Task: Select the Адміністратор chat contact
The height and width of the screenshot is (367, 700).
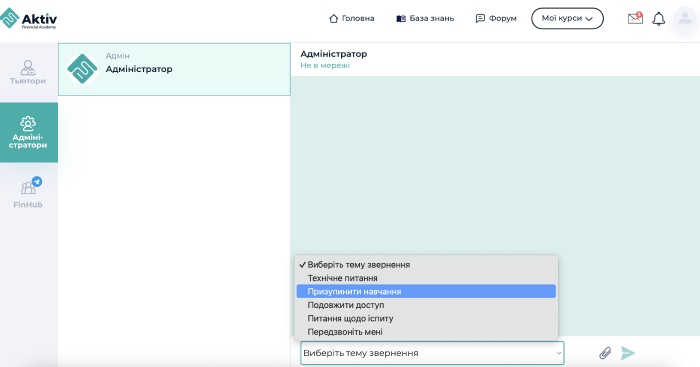Action: 174,69
